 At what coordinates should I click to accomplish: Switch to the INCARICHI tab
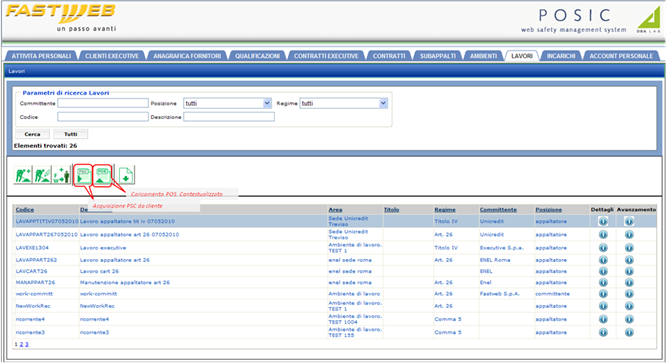(561, 56)
